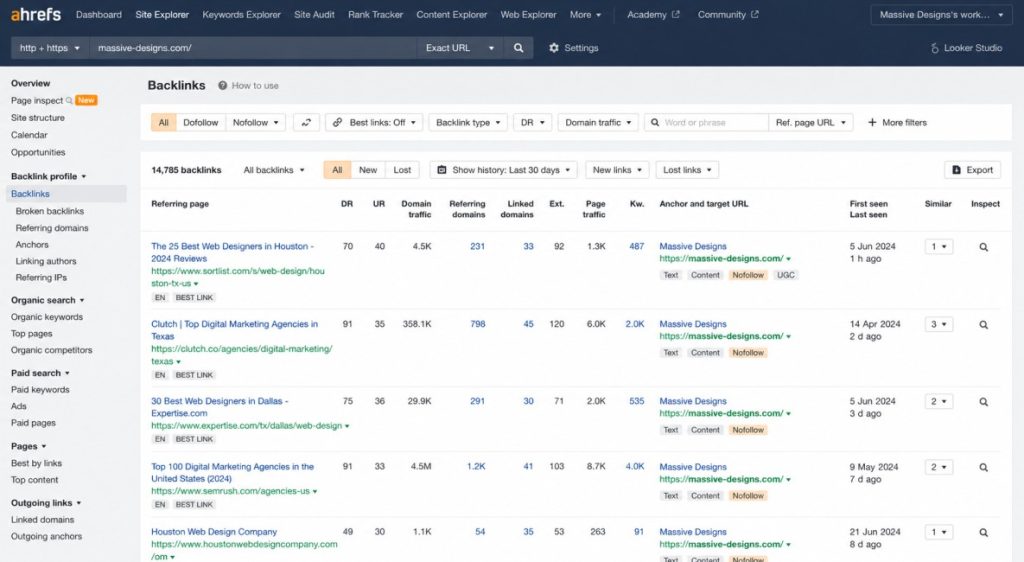This screenshot has height=562, width=1024.
Task: Open the All backlinks dropdown
Action: click(x=274, y=170)
